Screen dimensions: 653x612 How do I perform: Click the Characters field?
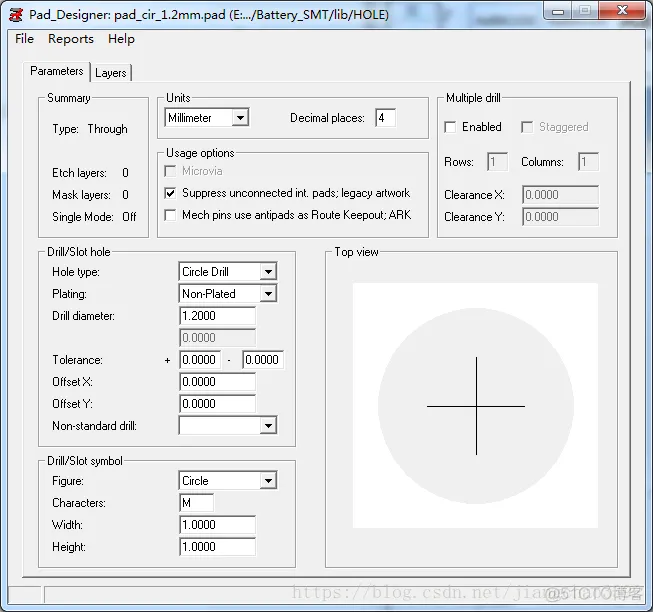click(197, 503)
